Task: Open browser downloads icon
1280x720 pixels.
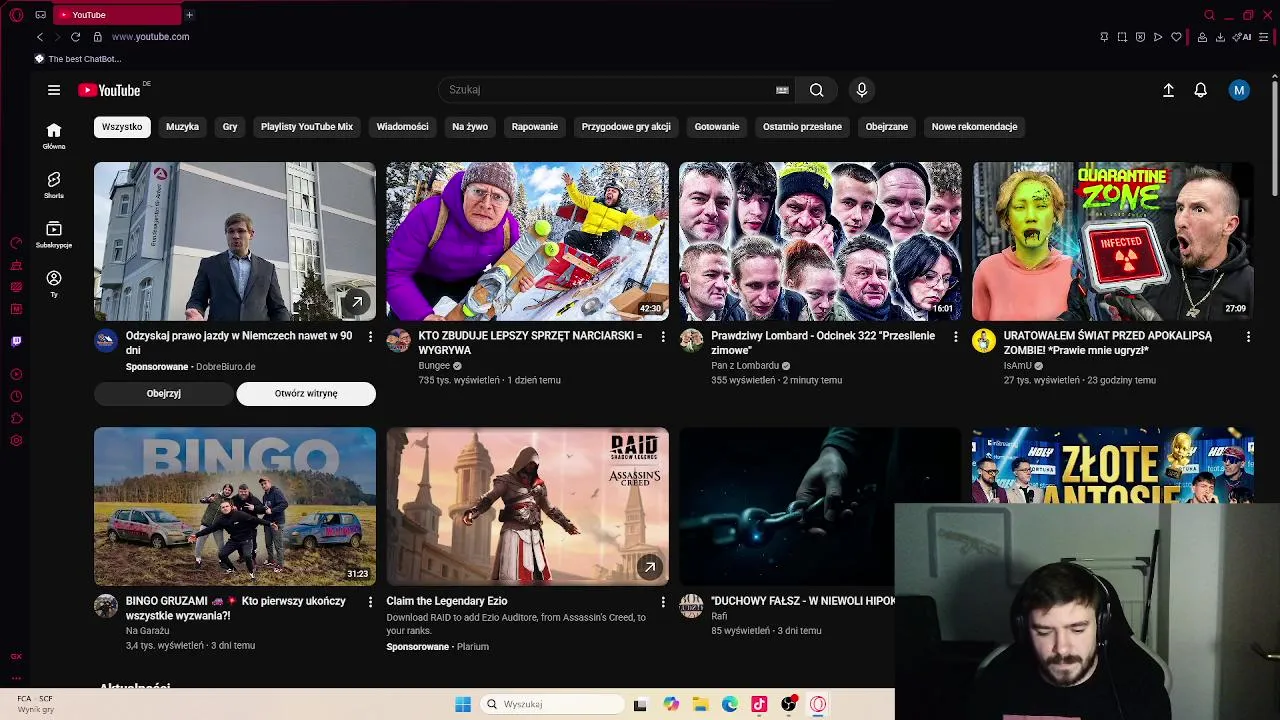Action: coord(1220,37)
